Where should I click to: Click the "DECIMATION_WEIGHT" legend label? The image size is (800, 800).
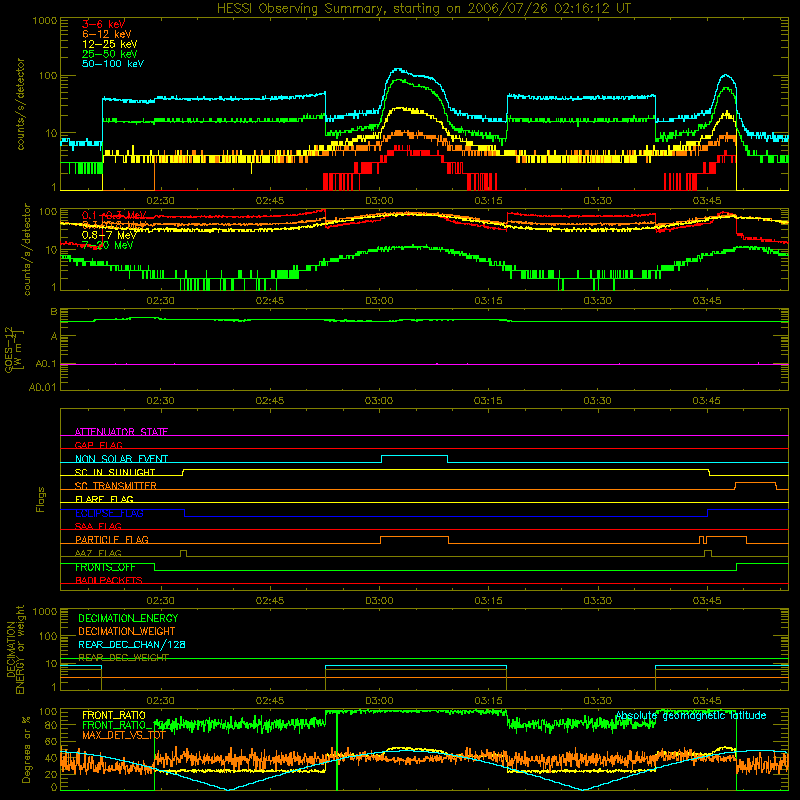pos(127,631)
